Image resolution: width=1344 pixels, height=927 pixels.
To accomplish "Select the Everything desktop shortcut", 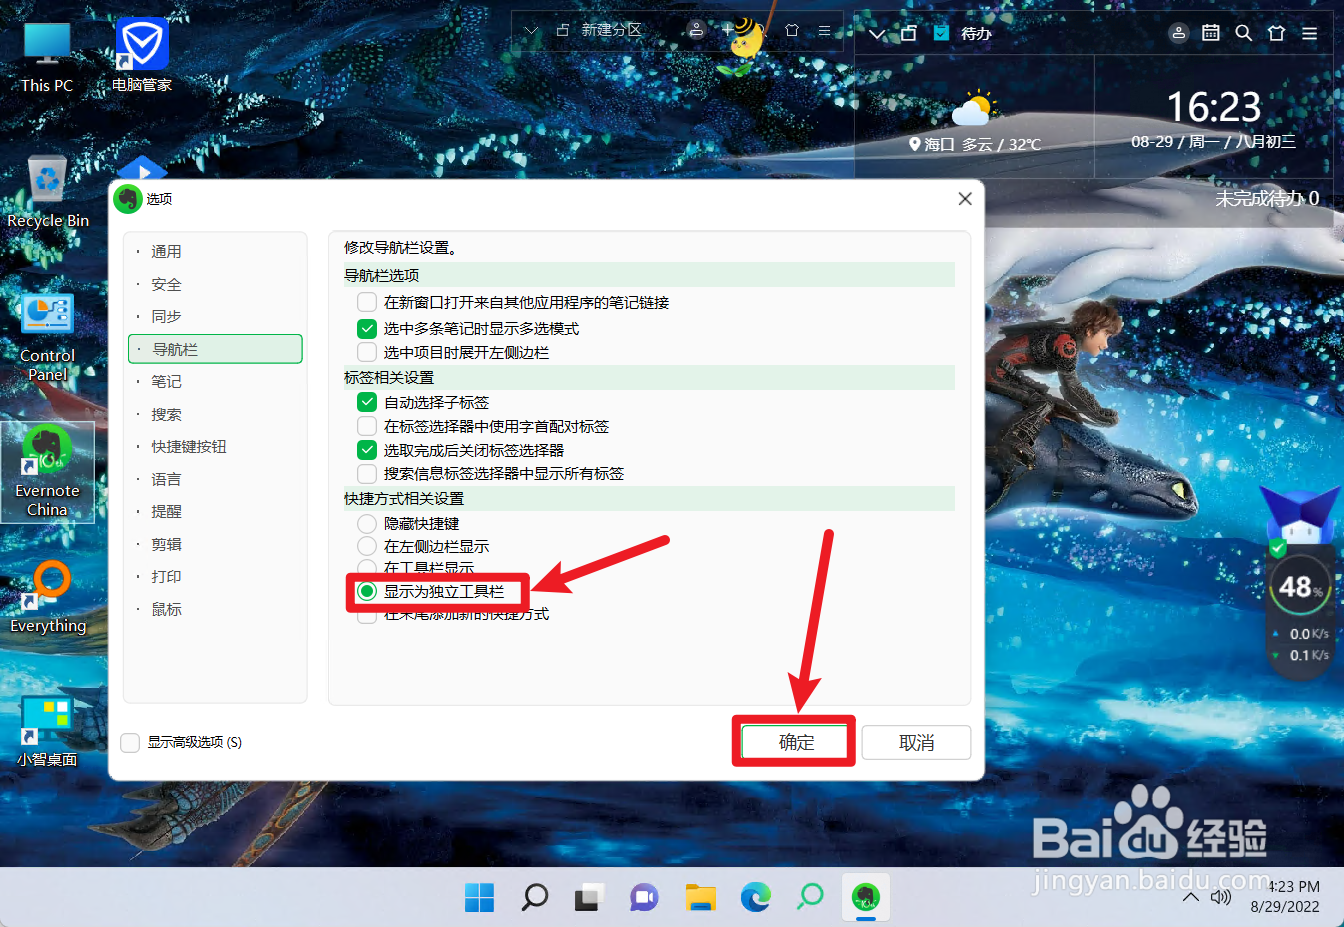I will (x=48, y=598).
